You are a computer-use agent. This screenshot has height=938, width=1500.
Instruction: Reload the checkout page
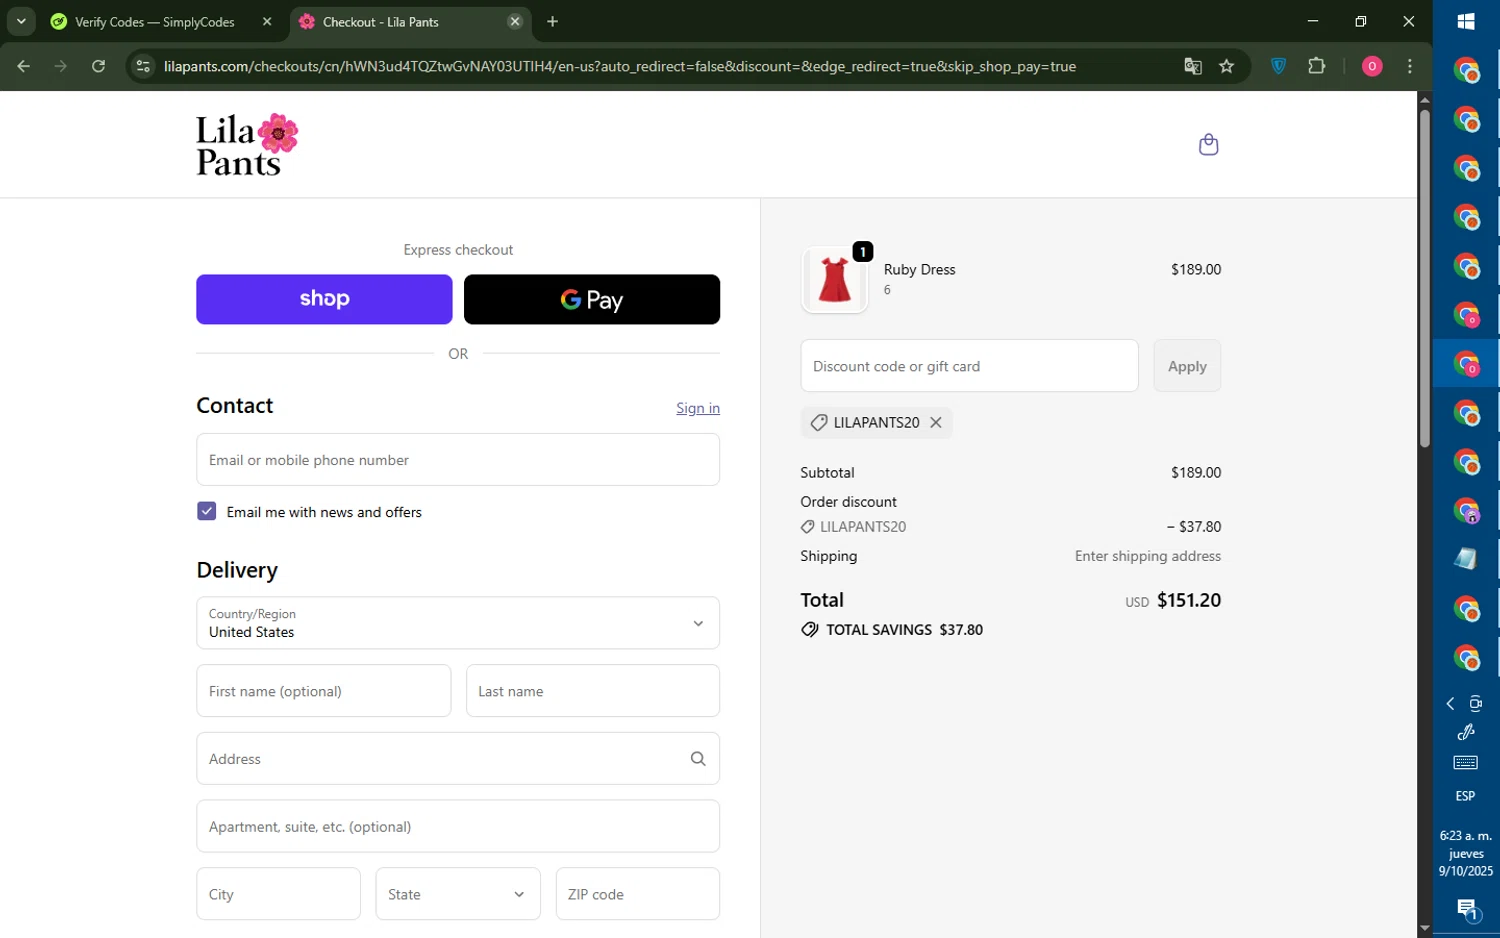pos(98,66)
